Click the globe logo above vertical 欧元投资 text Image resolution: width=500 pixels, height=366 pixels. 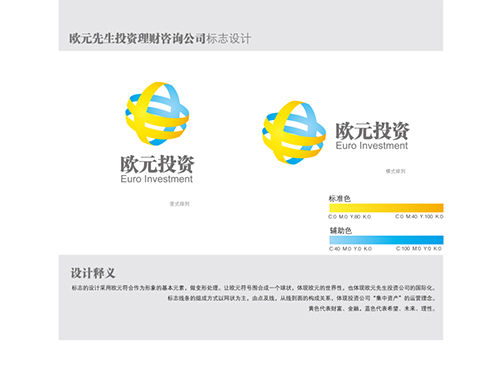point(157,114)
